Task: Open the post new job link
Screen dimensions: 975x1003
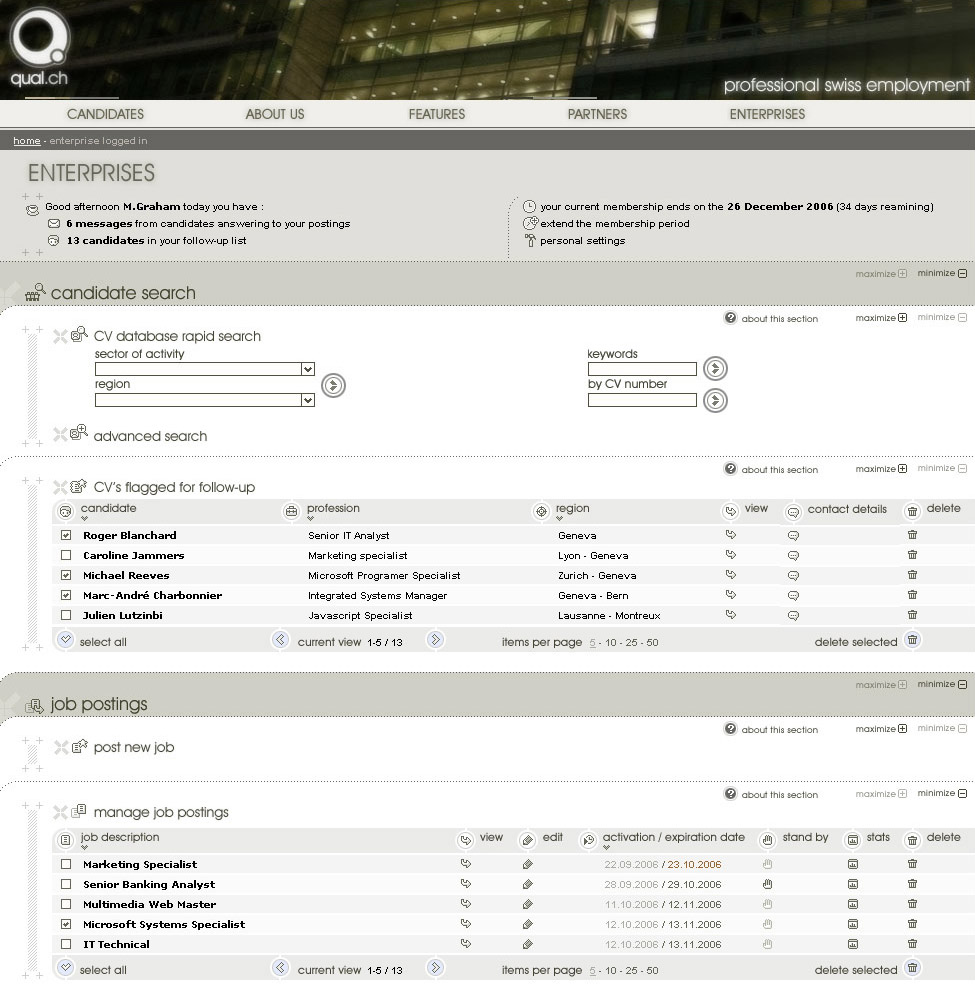Action: click(x=134, y=747)
